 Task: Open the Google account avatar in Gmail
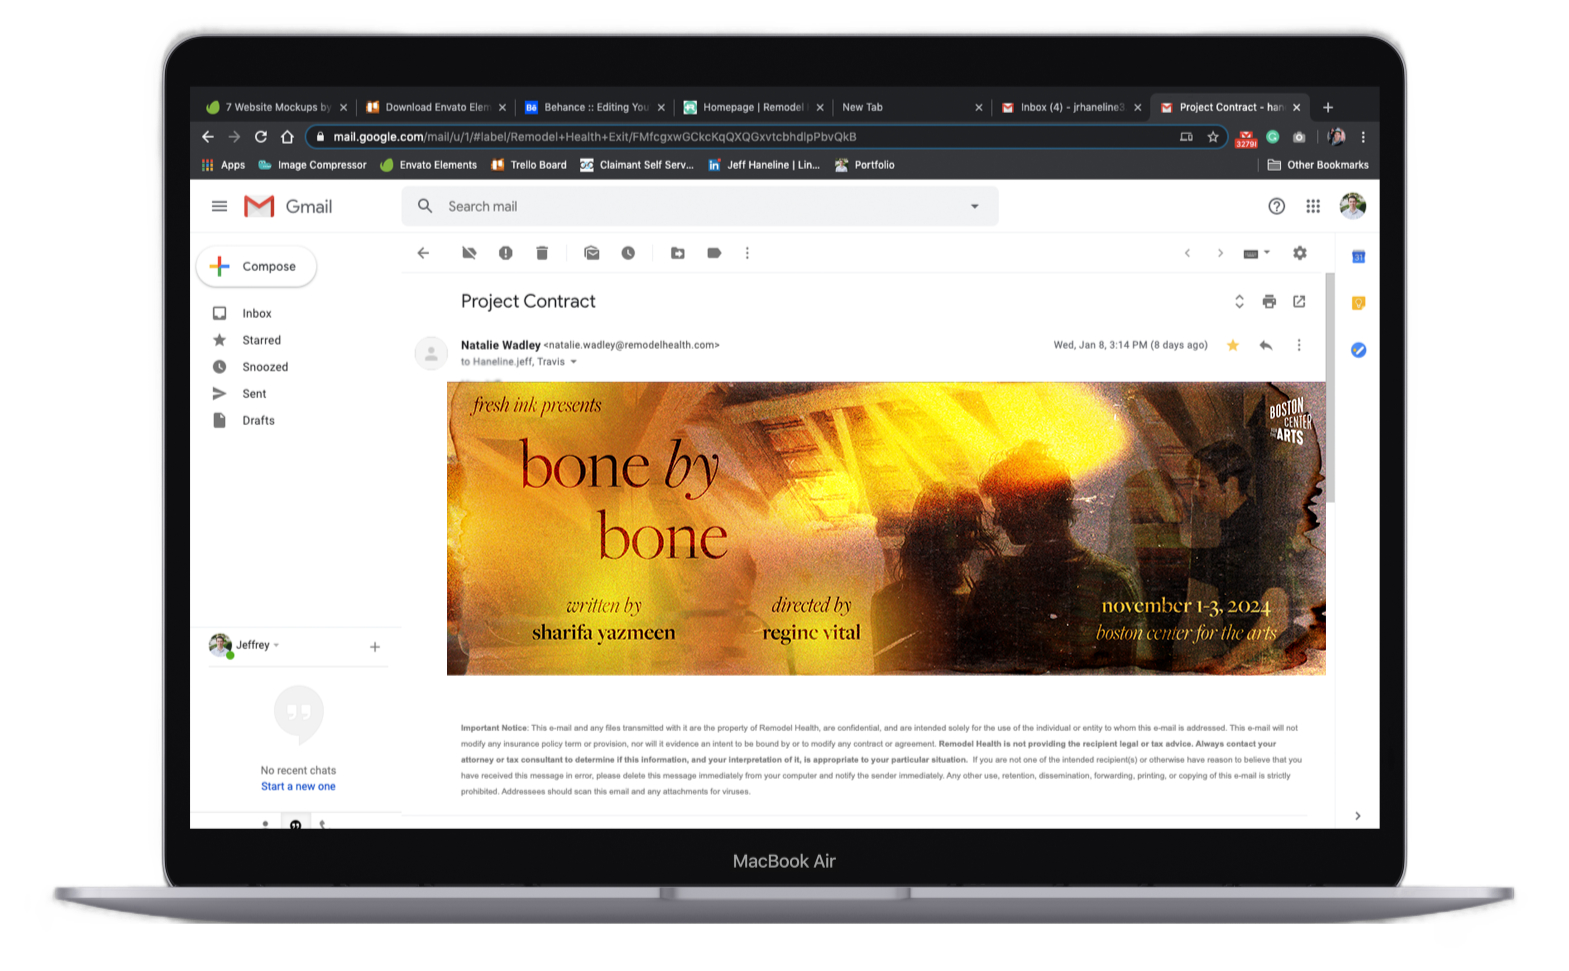coord(1353,206)
